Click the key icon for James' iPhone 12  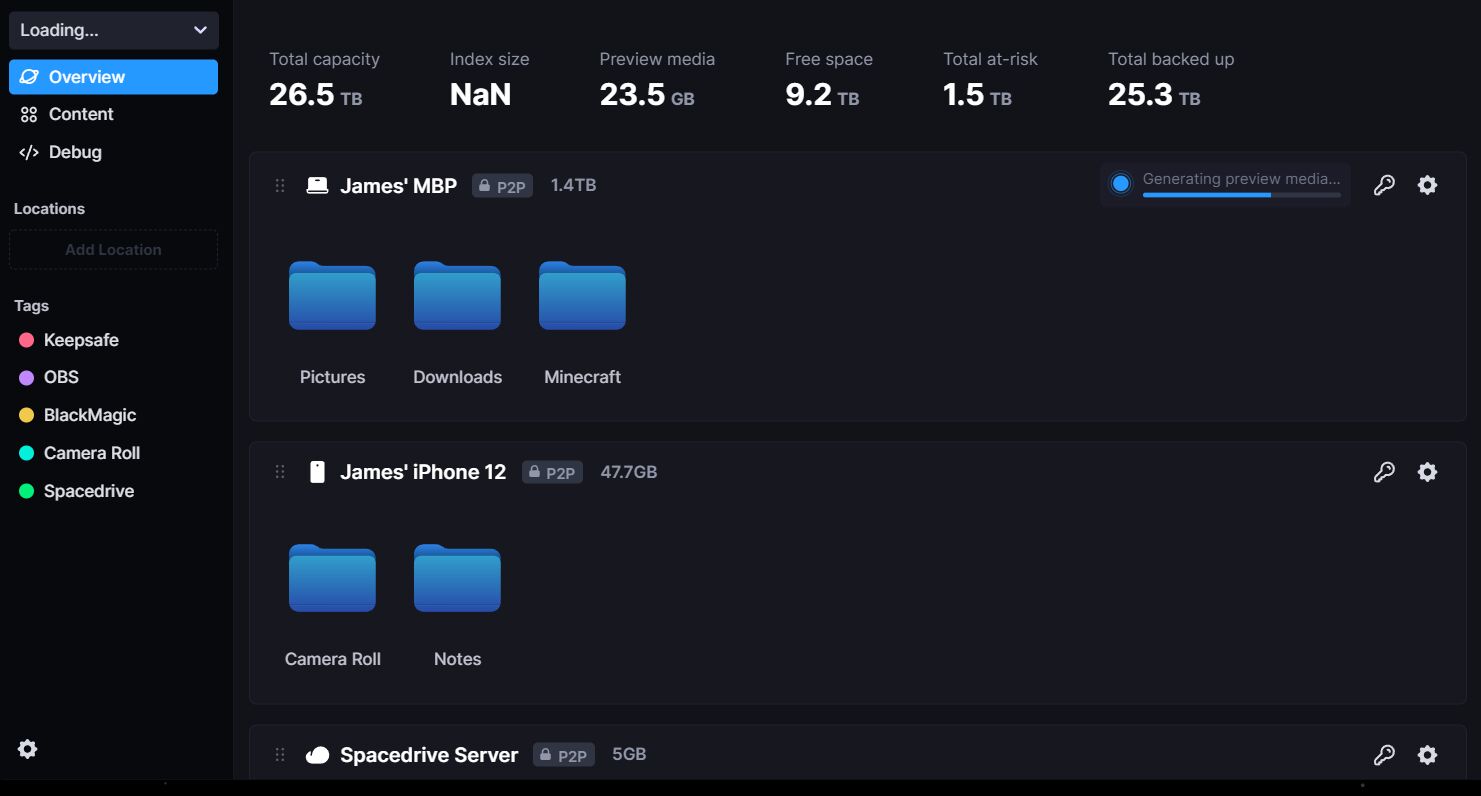pyautogui.click(x=1384, y=472)
